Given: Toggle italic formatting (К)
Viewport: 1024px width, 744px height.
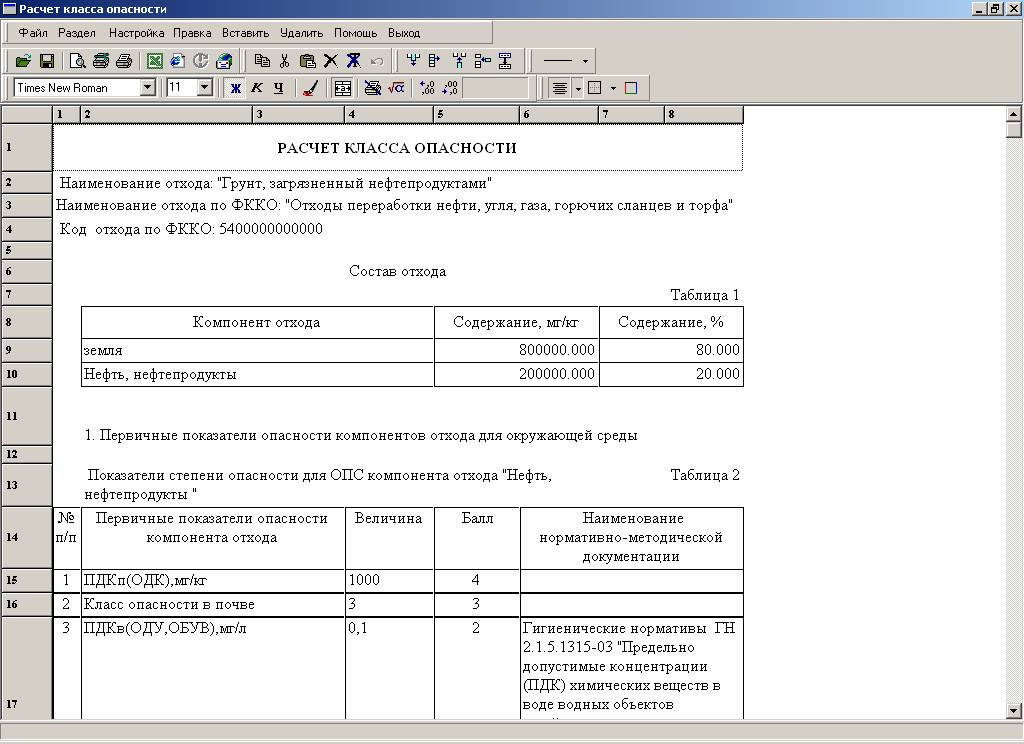Looking at the screenshot, I should point(257,88).
